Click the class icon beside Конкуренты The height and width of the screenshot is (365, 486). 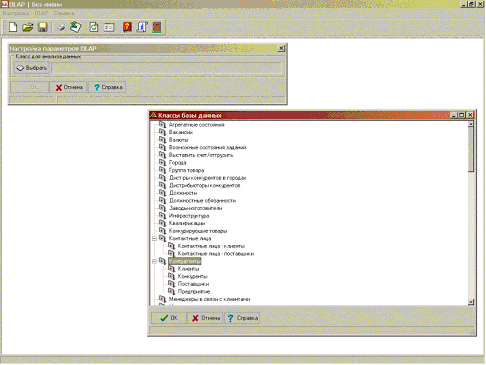[x=171, y=276]
